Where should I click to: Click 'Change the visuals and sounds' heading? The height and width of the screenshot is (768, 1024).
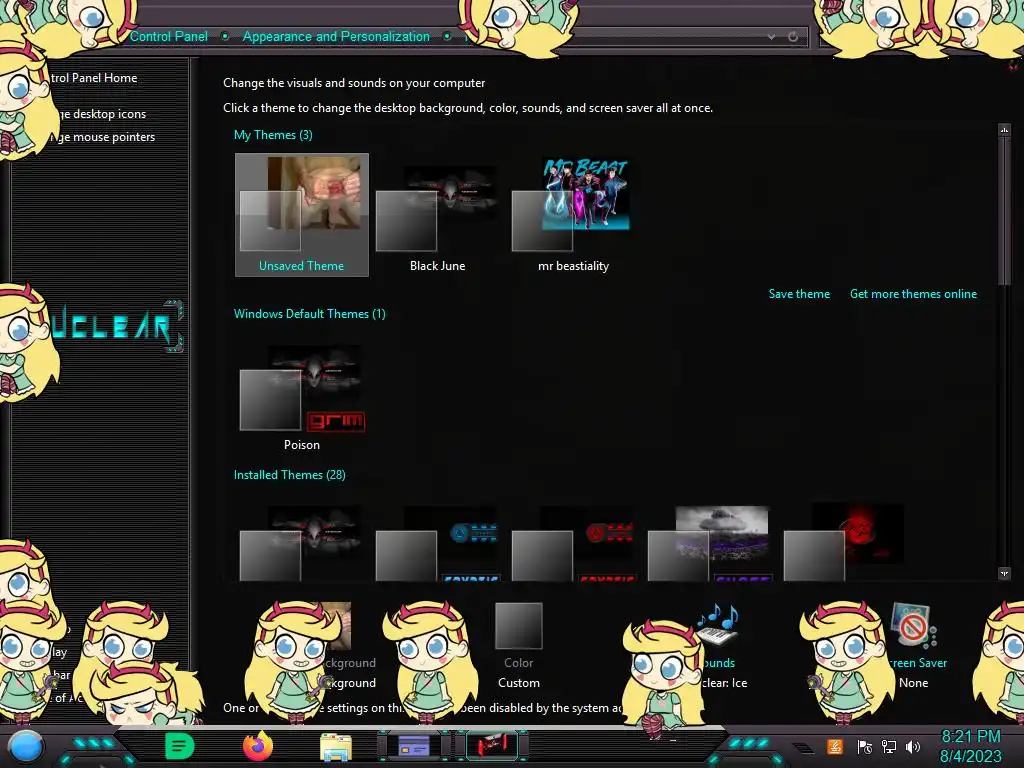[x=354, y=83]
